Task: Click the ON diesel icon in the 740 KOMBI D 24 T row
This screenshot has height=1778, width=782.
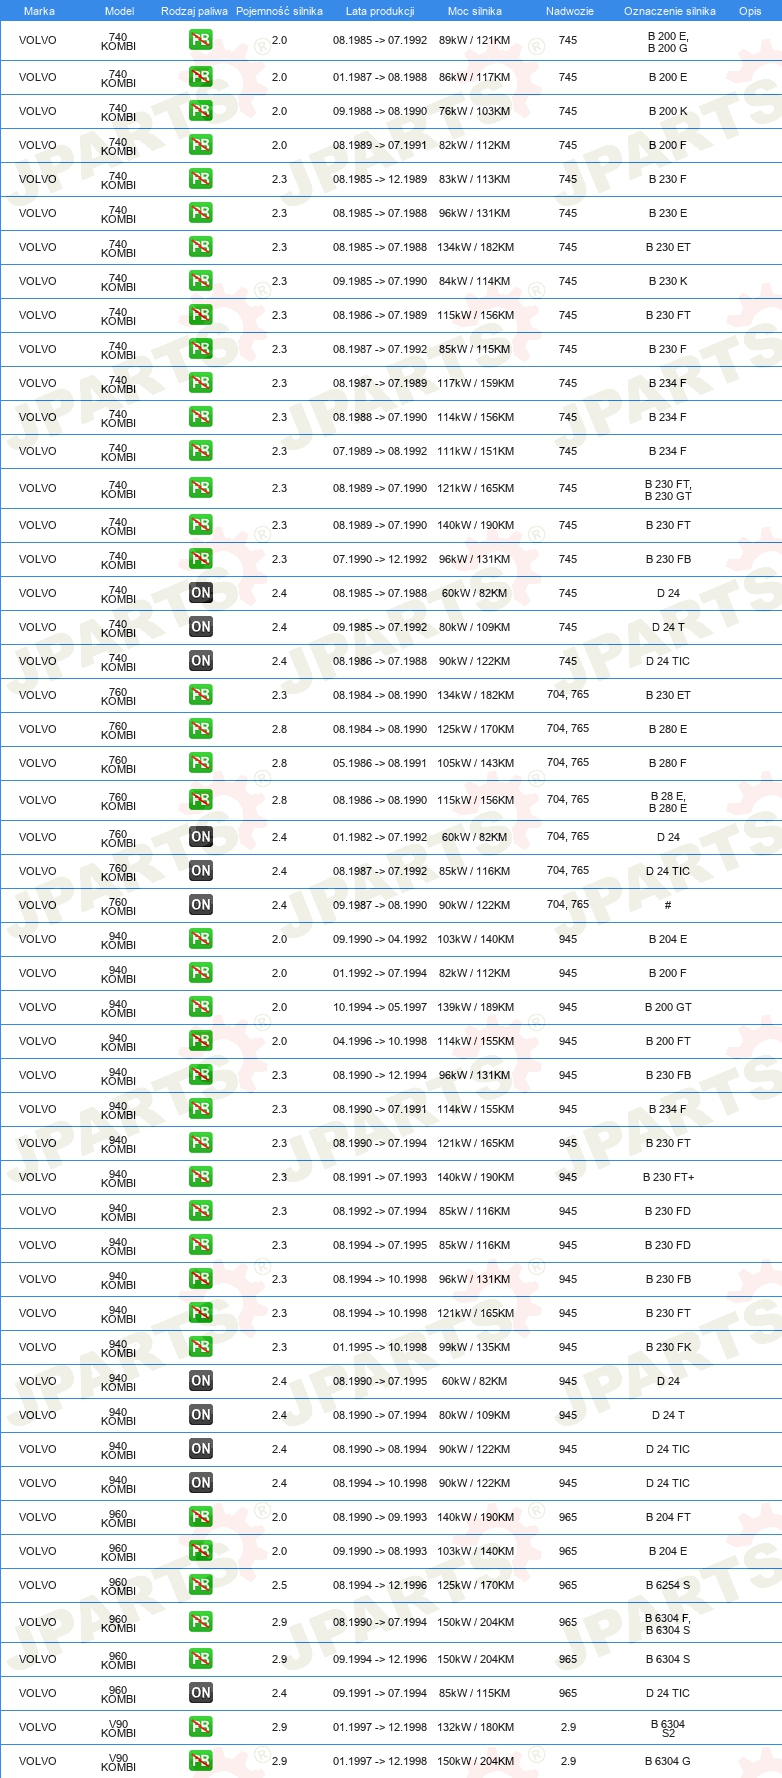Action: pyautogui.click(x=201, y=627)
